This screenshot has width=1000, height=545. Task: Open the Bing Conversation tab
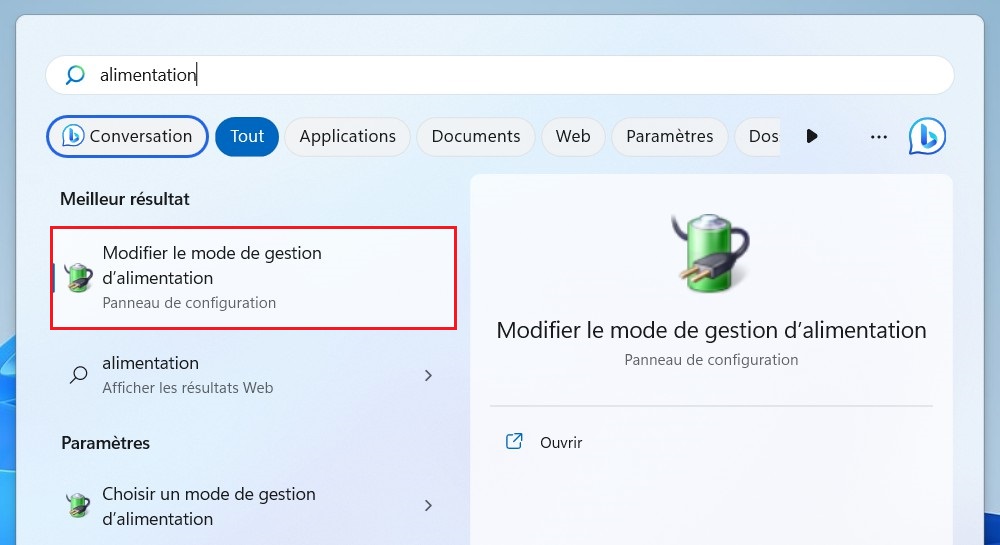tap(128, 136)
